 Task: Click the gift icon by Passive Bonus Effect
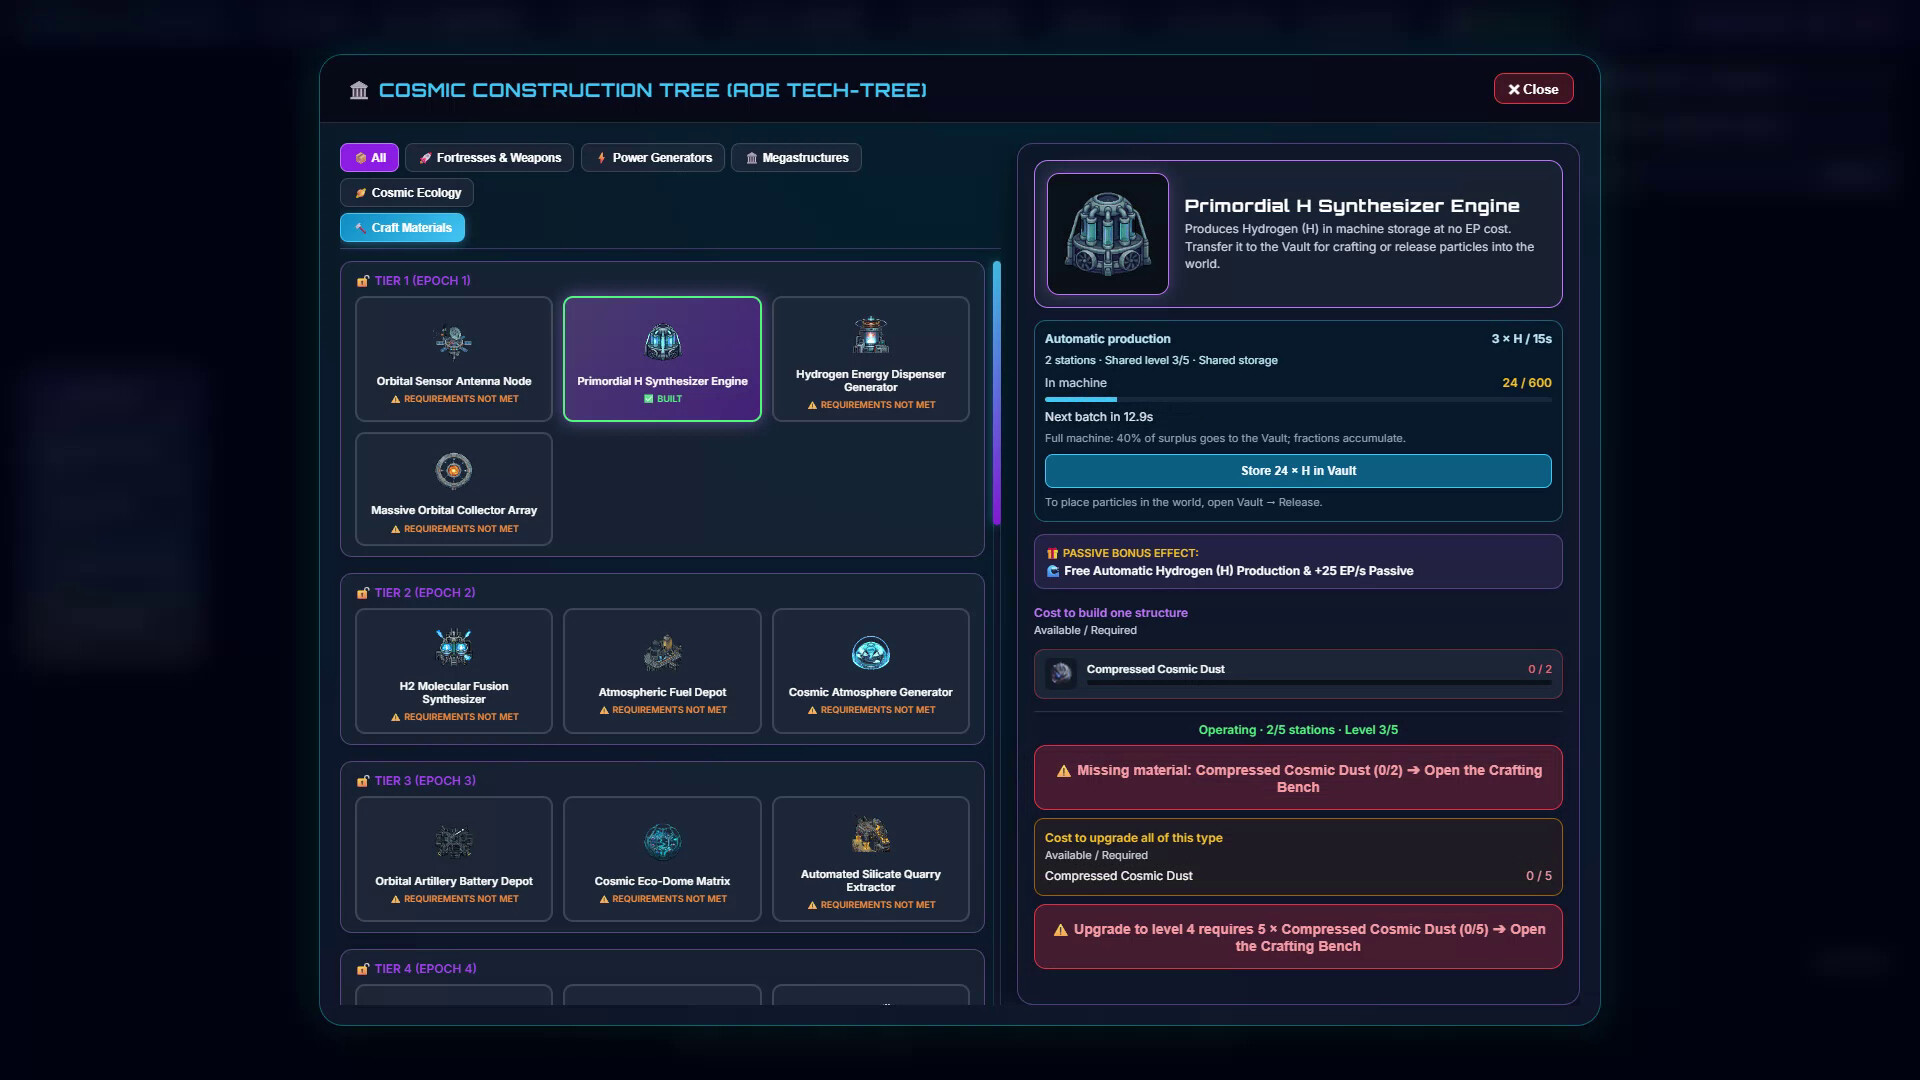(1052, 553)
